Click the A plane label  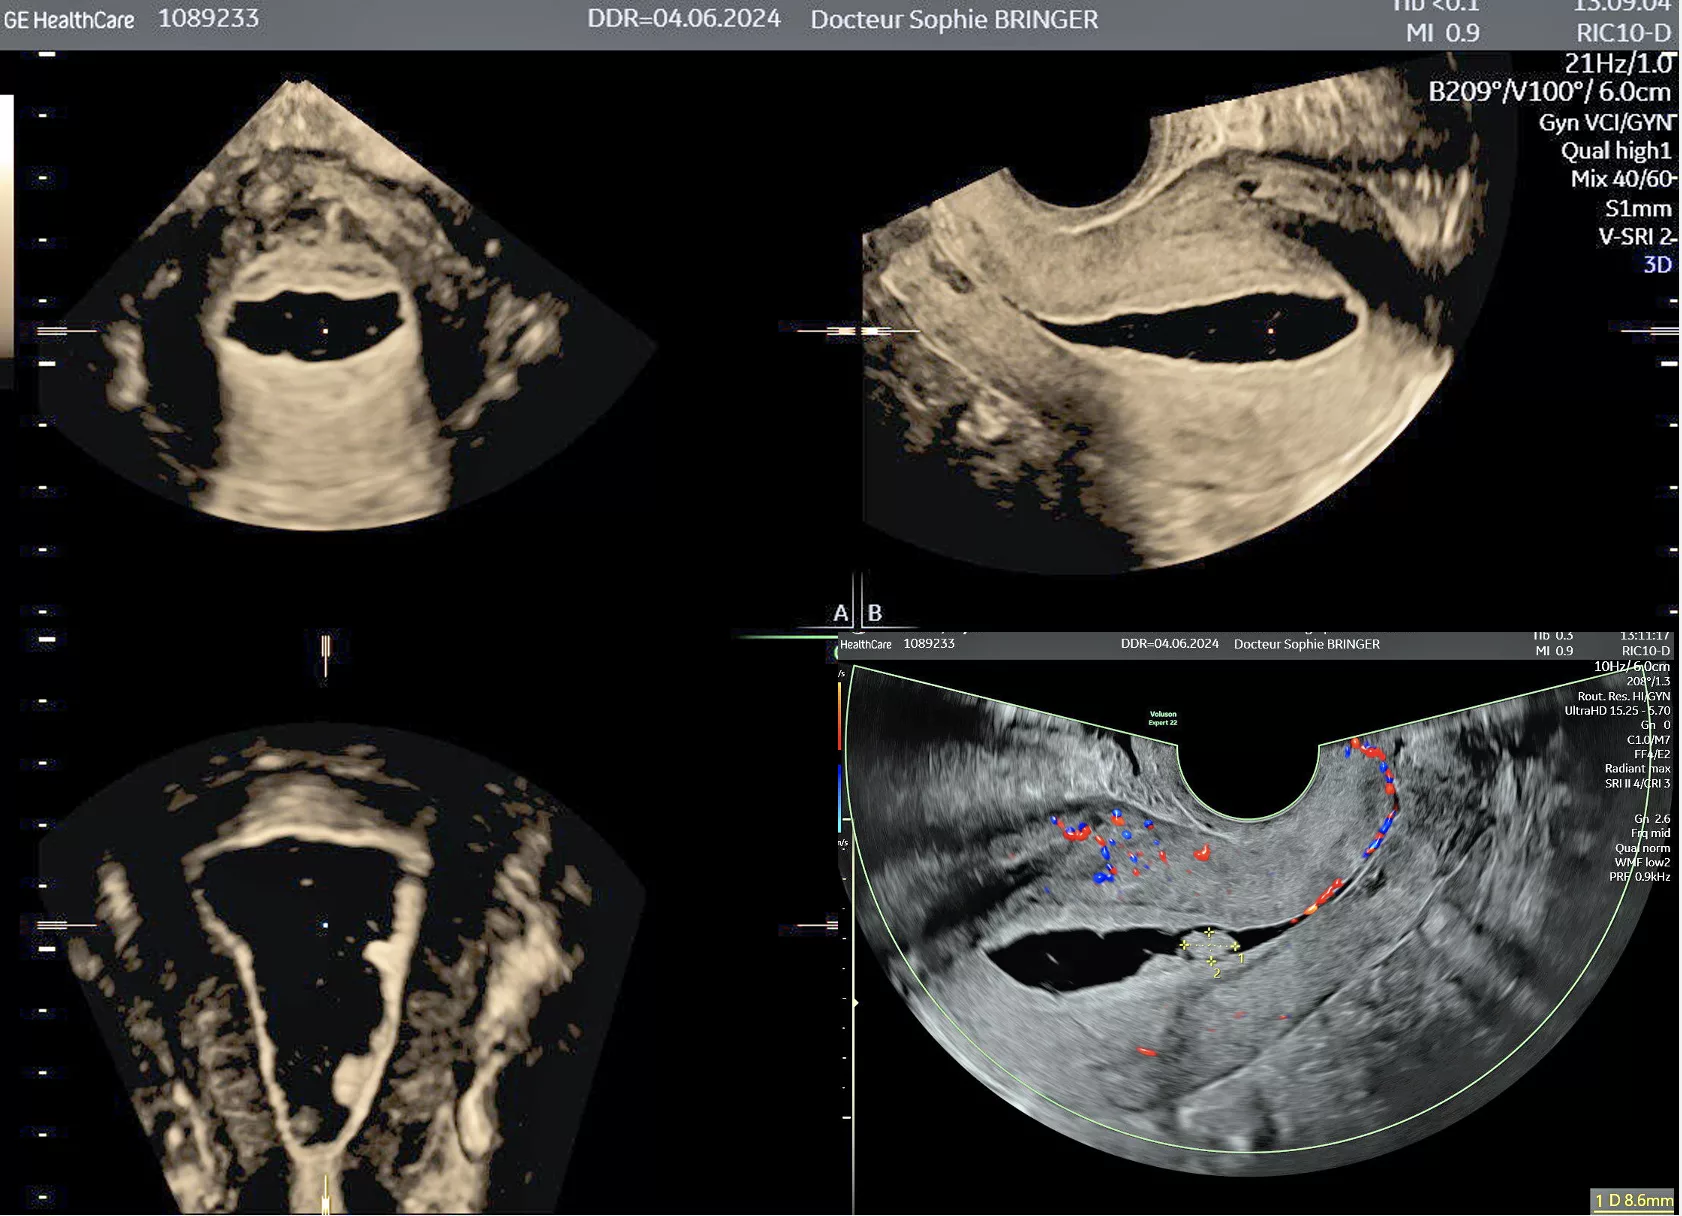click(x=841, y=613)
